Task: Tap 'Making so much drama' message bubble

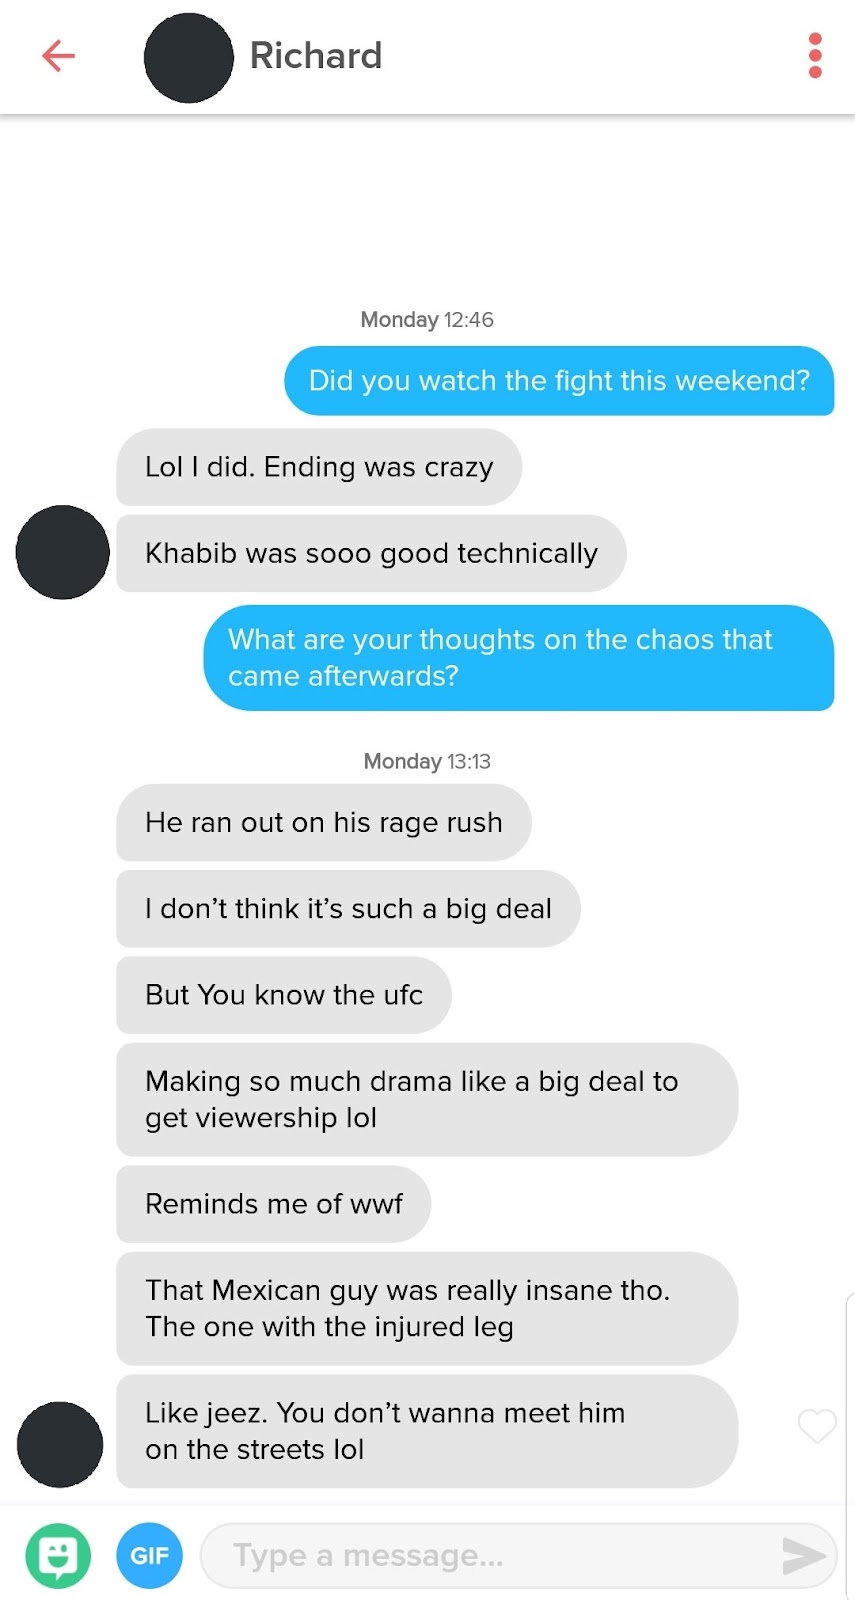Action: [427, 1099]
